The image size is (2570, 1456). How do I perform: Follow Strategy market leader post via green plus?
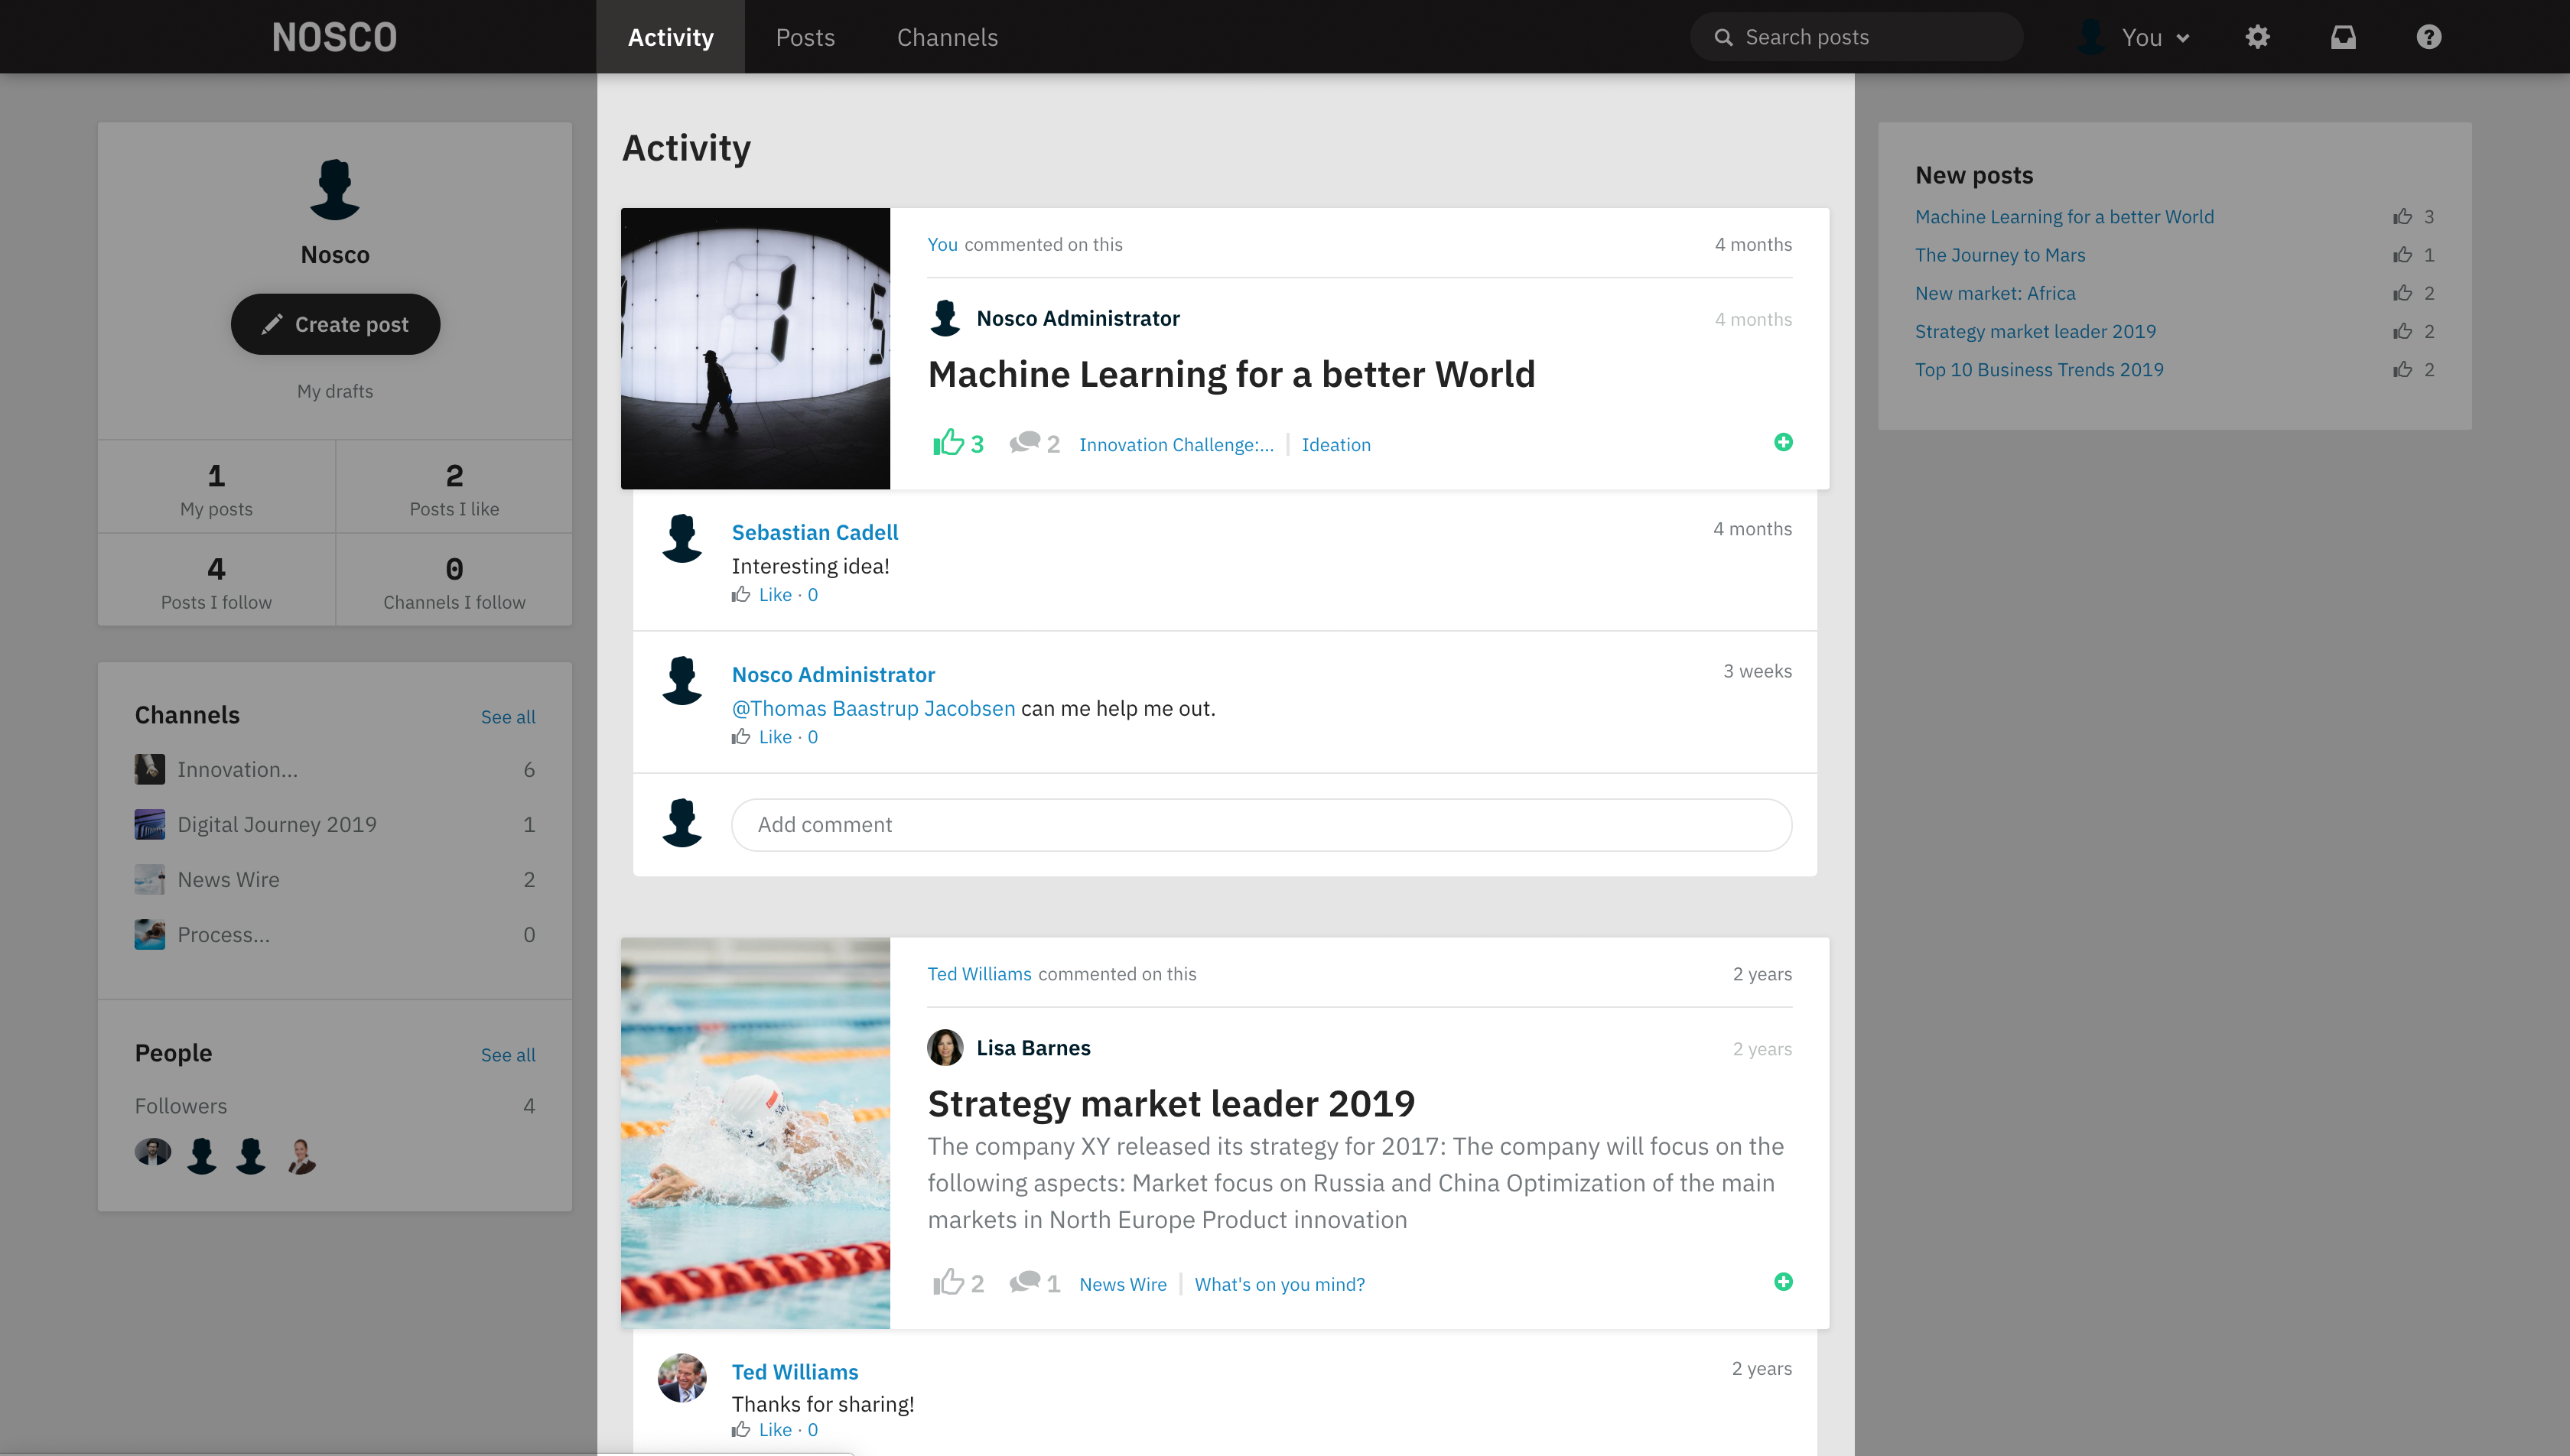[x=1783, y=1282]
